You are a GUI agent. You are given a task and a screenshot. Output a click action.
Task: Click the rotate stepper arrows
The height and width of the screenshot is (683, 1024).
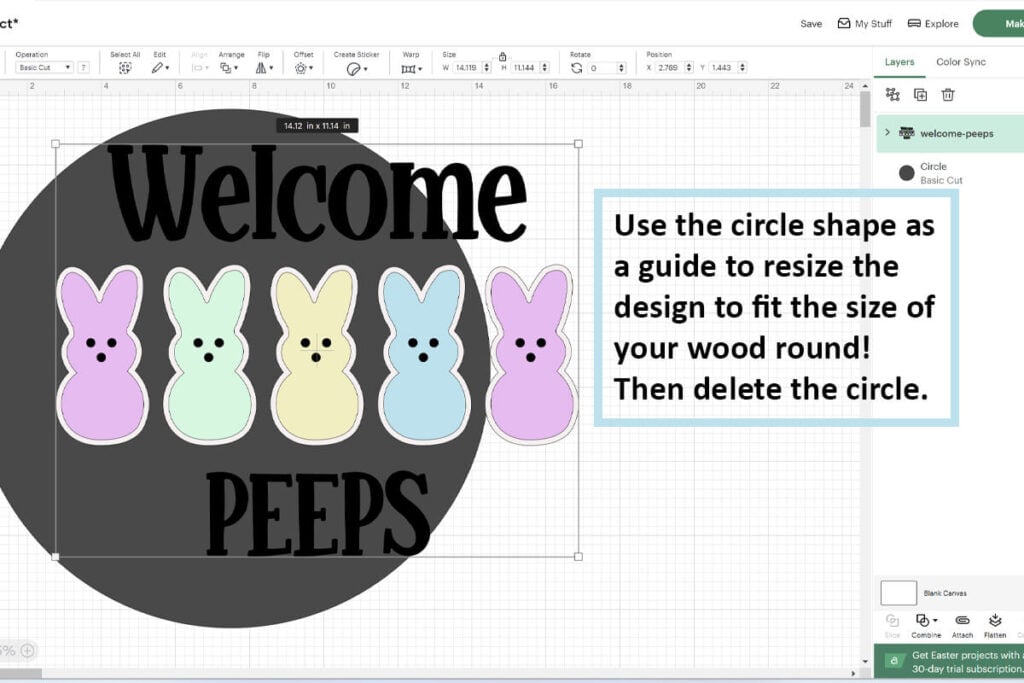pos(621,67)
